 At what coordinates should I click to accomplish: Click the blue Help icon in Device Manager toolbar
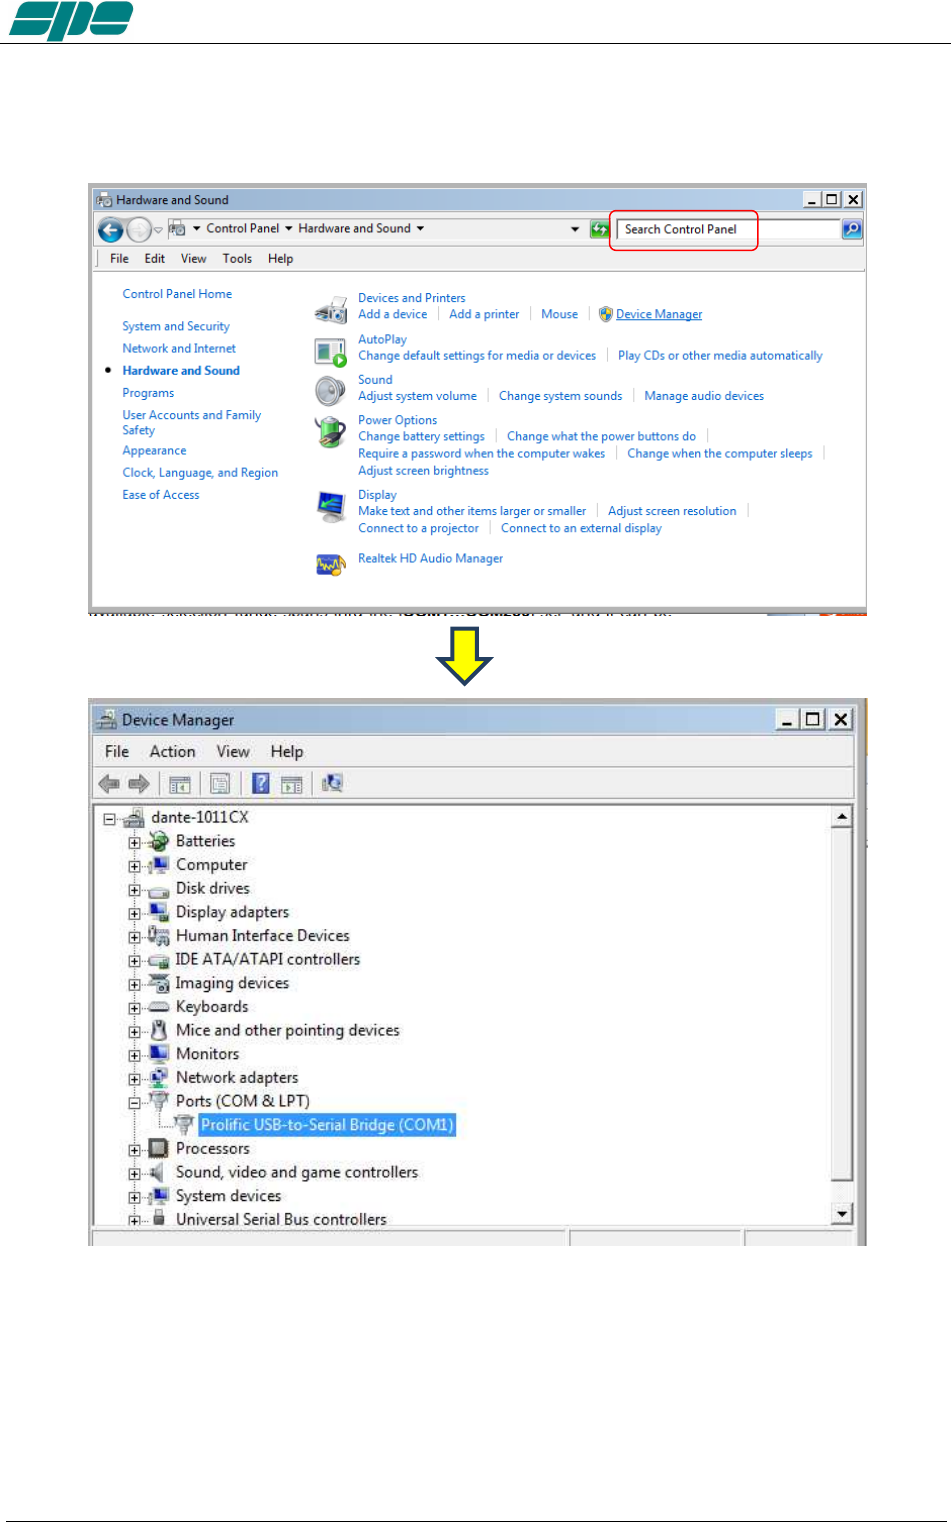point(261,783)
